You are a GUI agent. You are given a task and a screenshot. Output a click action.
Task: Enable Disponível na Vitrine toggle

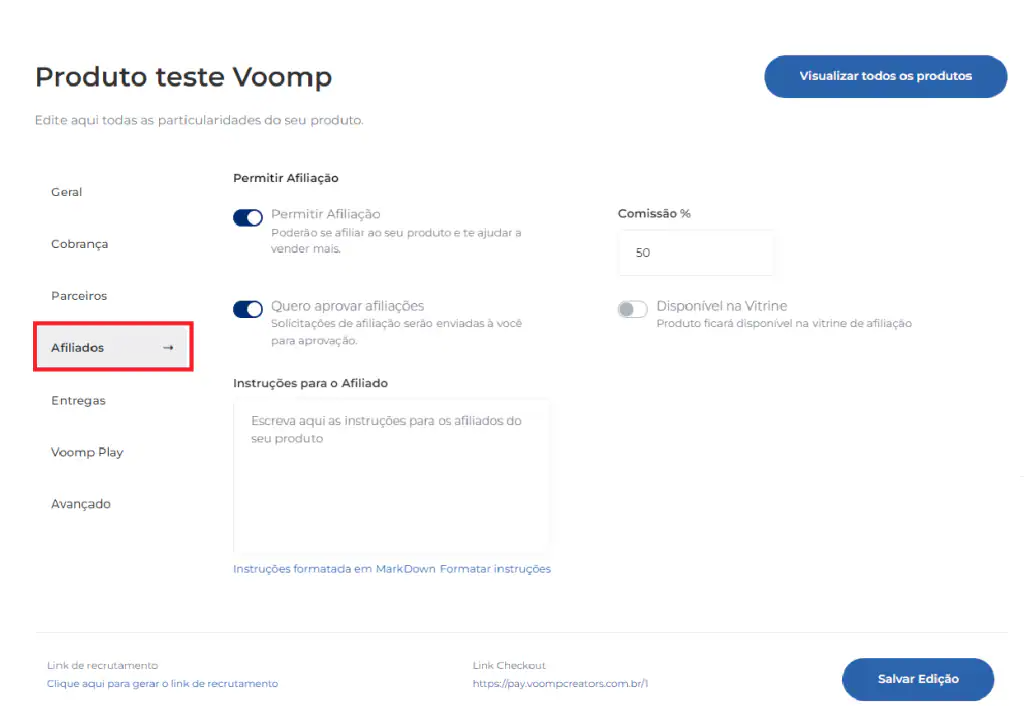[632, 309]
